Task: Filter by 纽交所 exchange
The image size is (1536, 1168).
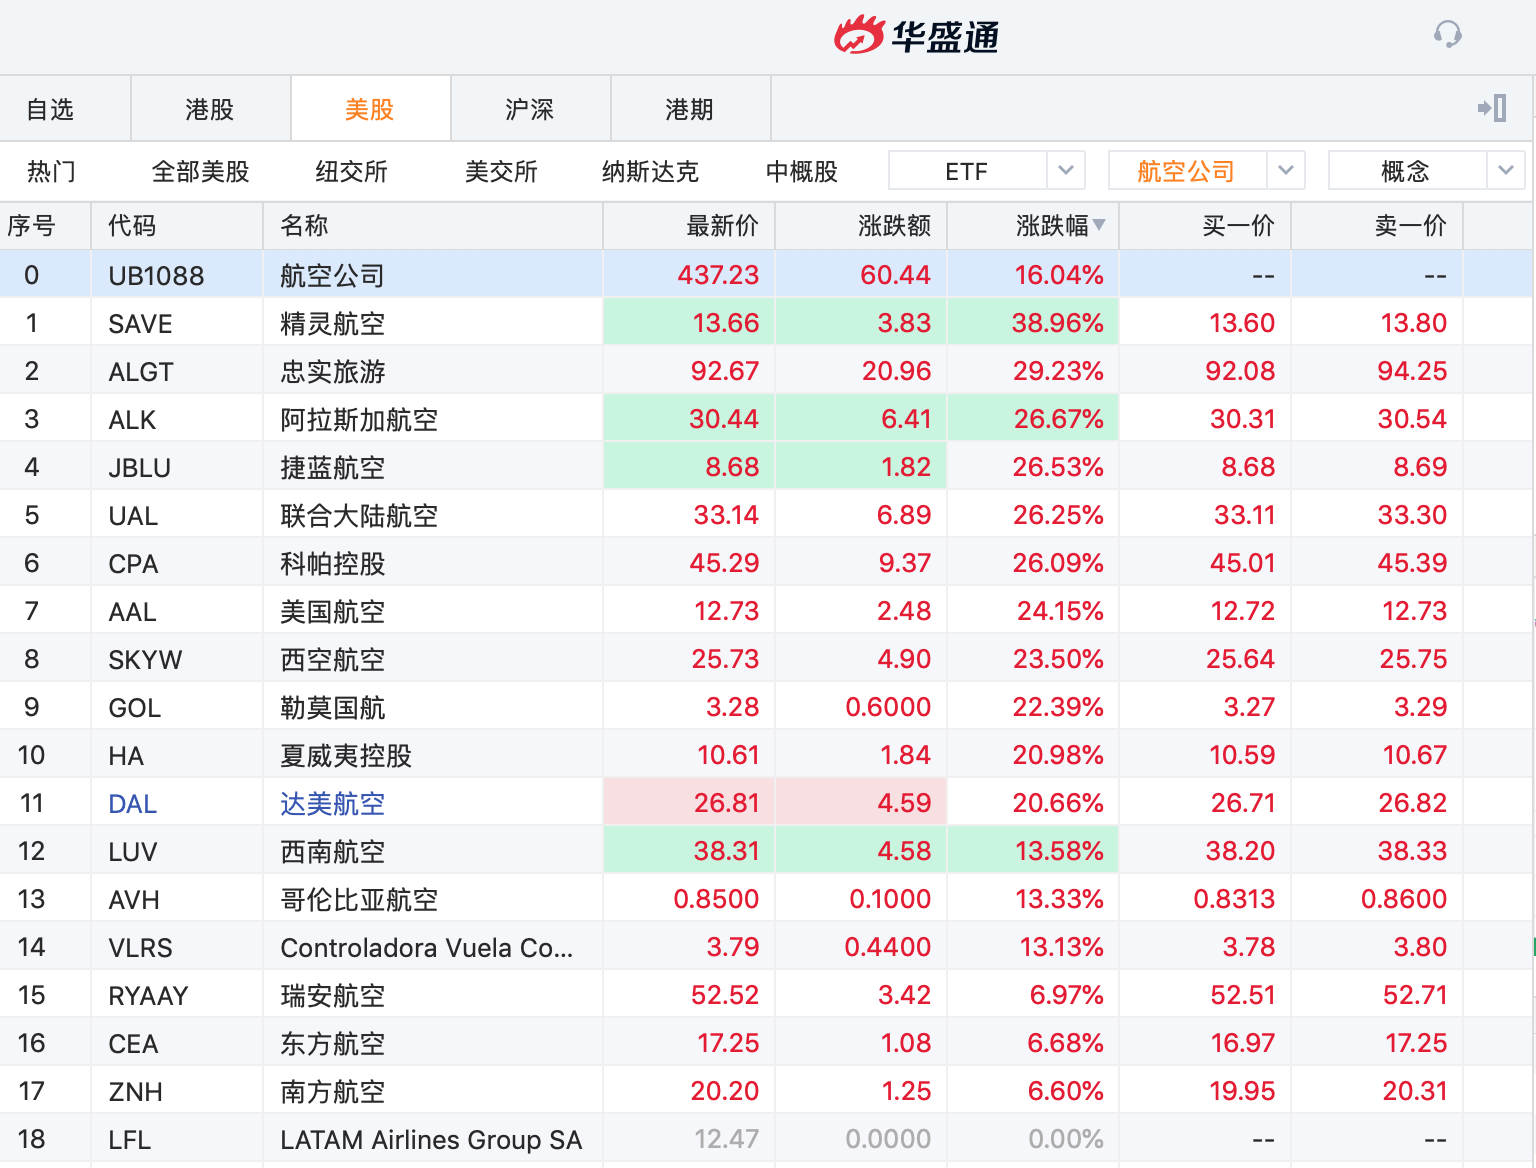Action: (351, 172)
